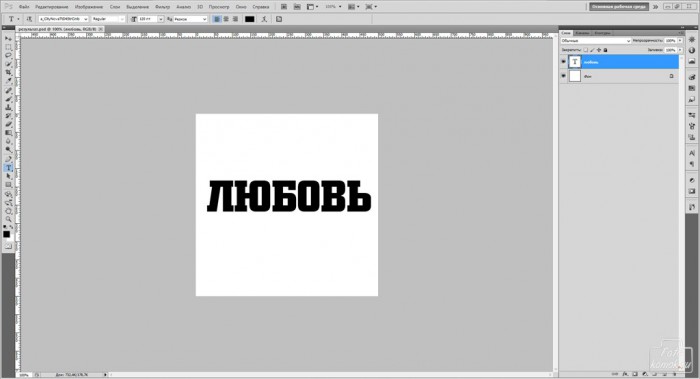Viewport: 700px width, 379px height.
Task: Select the History Brush tool
Action: click(8, 116)
